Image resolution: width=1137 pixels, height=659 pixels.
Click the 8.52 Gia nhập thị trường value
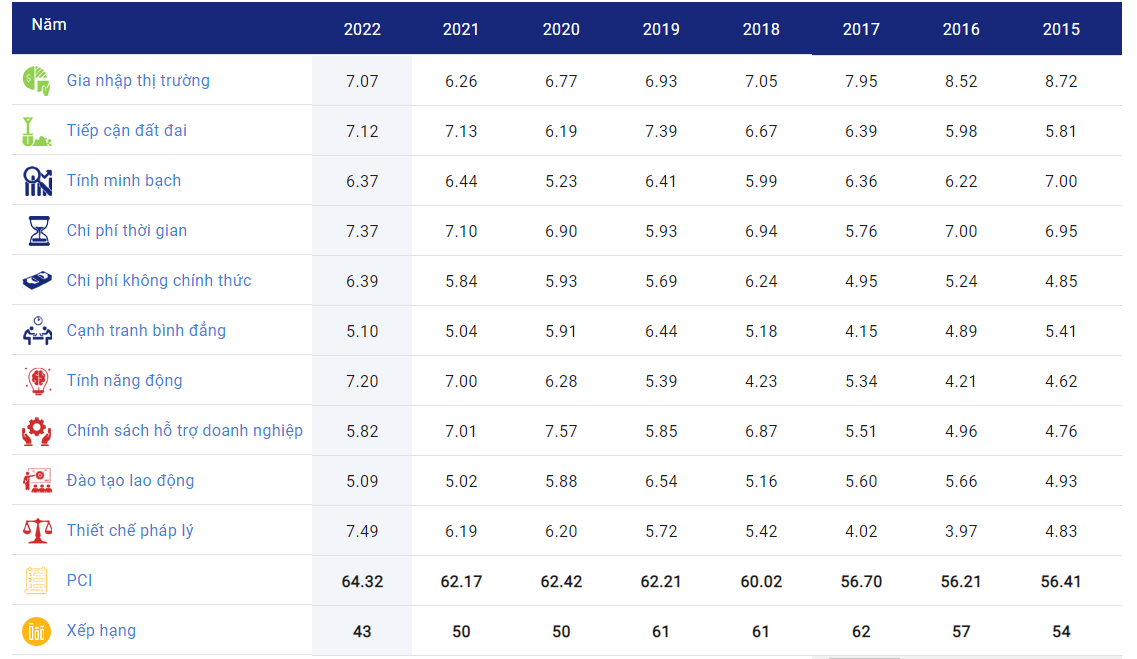[962, 81]
